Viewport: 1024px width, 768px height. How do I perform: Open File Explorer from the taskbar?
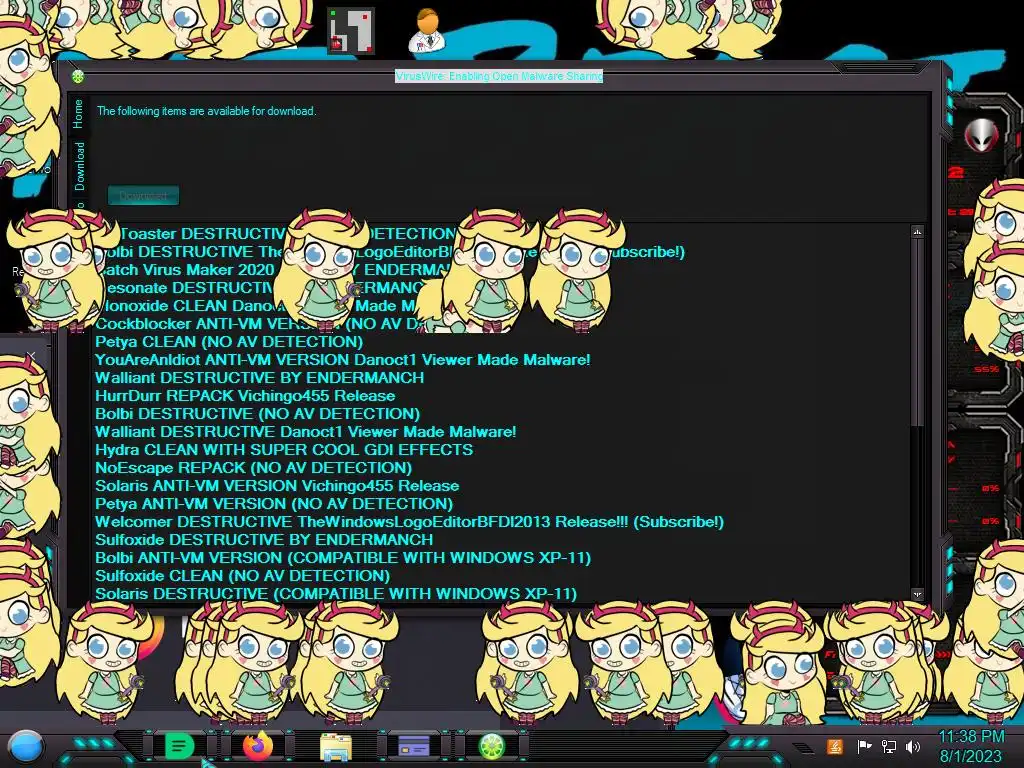336,746
